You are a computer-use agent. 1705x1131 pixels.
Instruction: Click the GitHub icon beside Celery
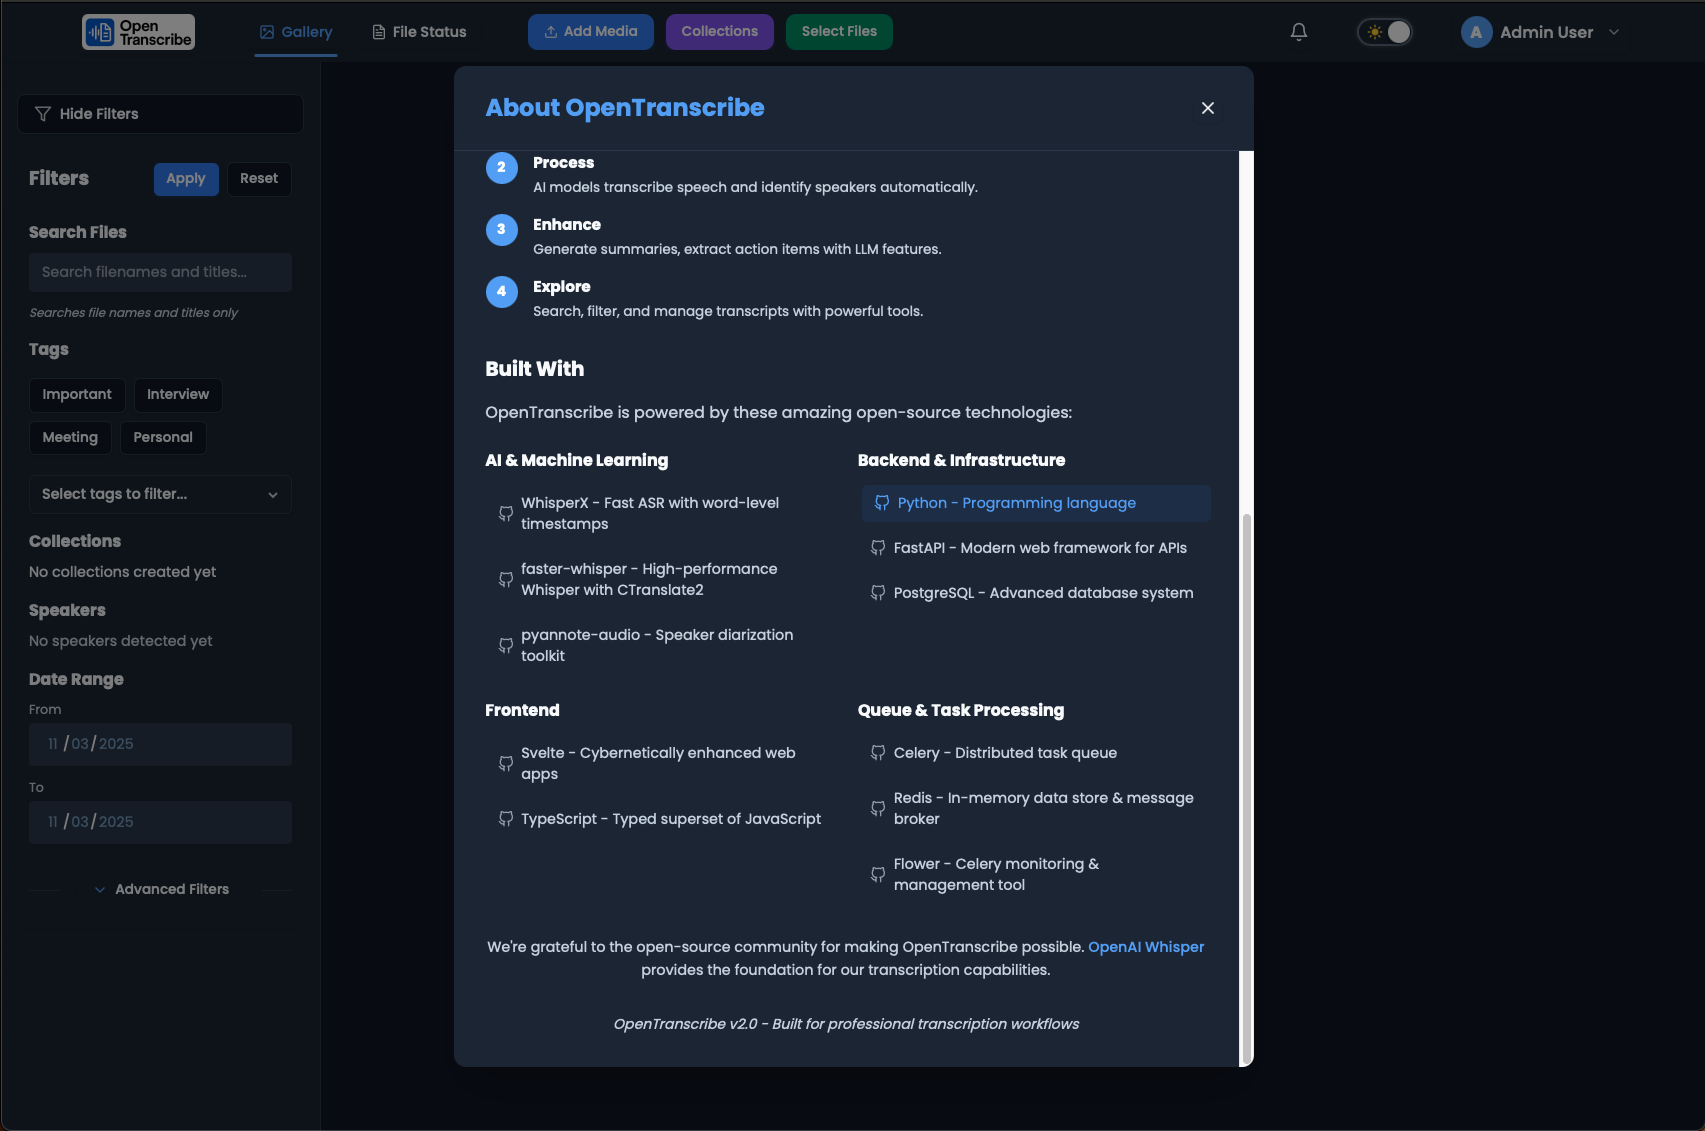pos(878,754)
